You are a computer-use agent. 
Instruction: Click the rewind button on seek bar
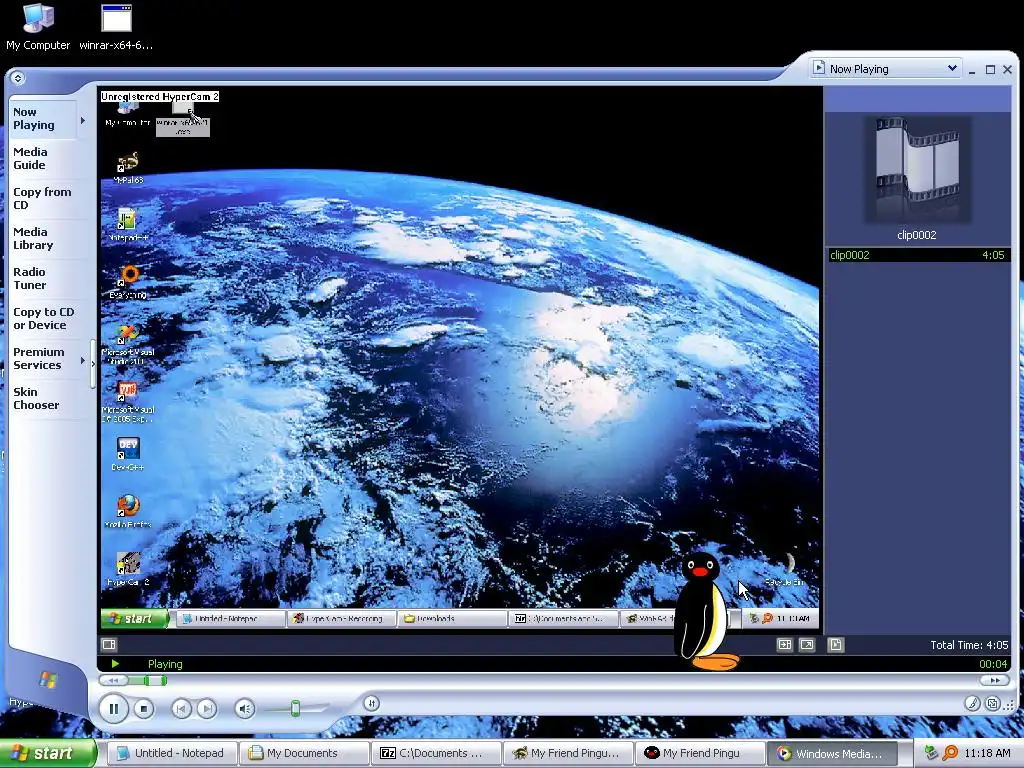113,680
